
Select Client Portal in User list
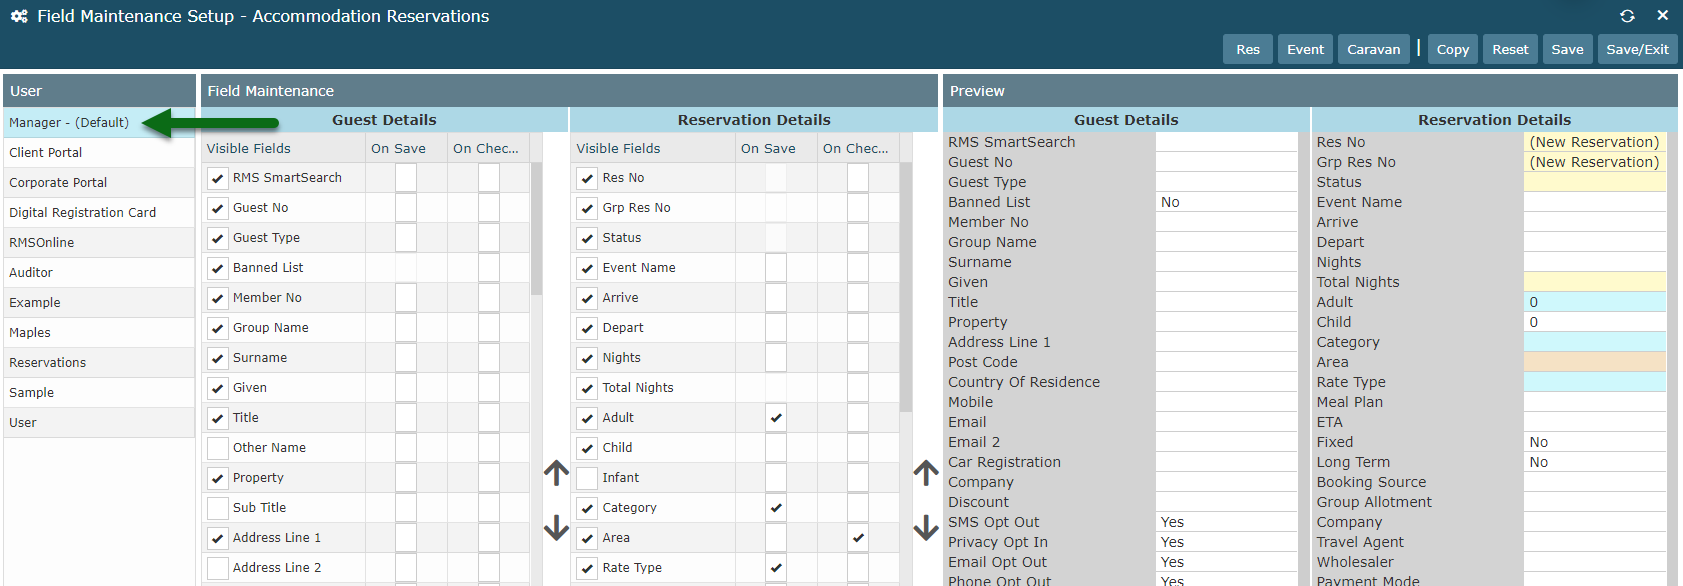coord(99,152)
